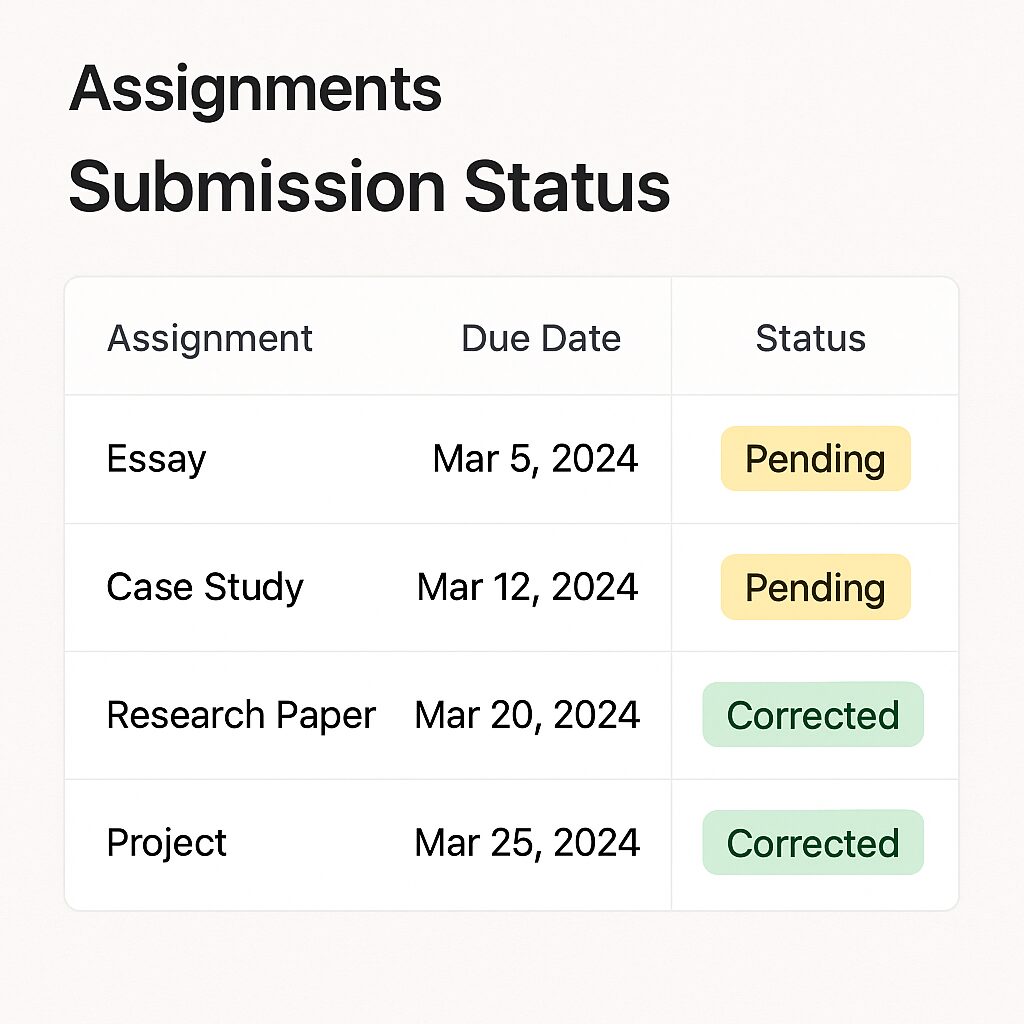Click the empty Status cell area beside Essay badge
This screenshot has height=1024, width=1024.
(696, 458)
